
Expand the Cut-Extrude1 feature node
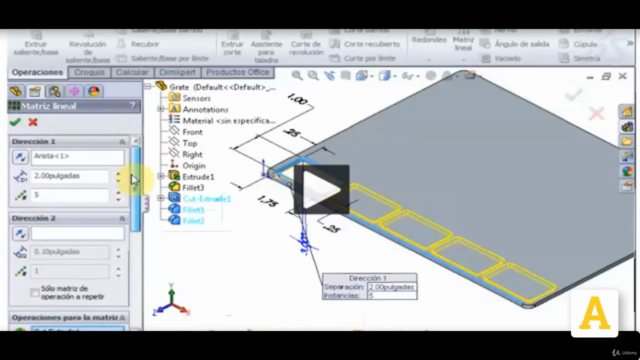pos(161,198)
